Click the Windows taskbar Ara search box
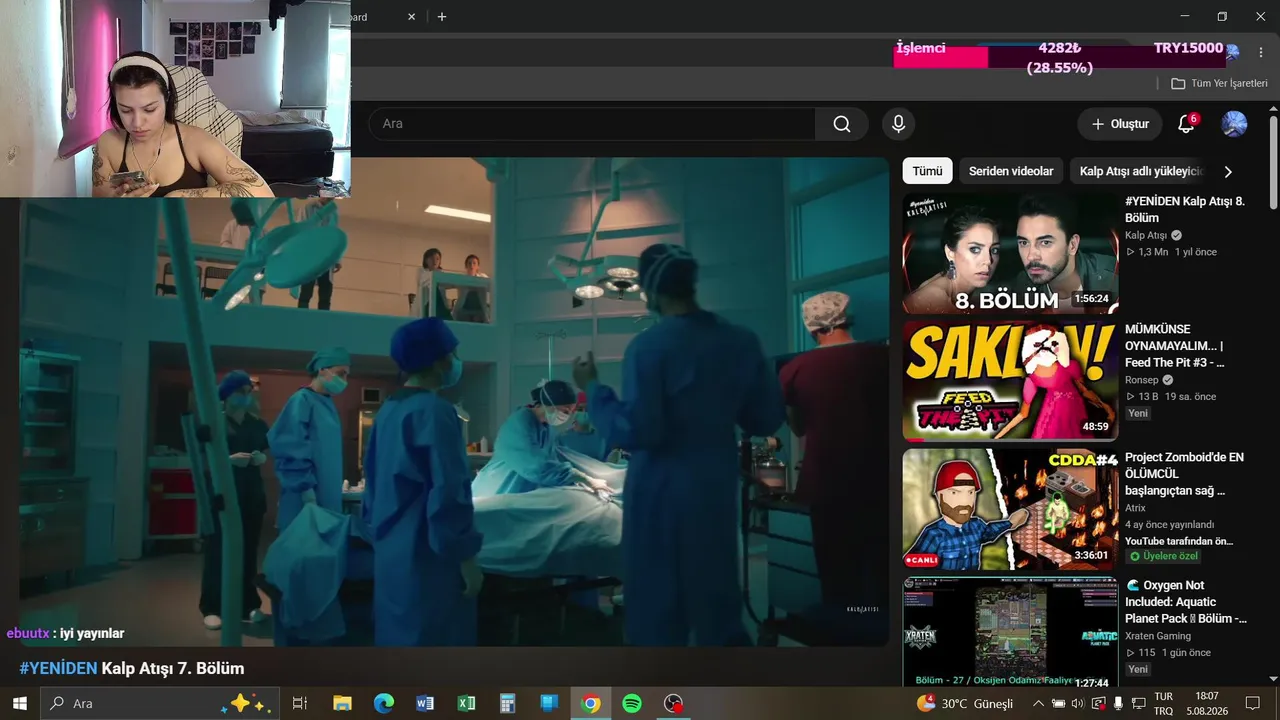The width and height of the screenshot is (1280, 720). (158, 703)
